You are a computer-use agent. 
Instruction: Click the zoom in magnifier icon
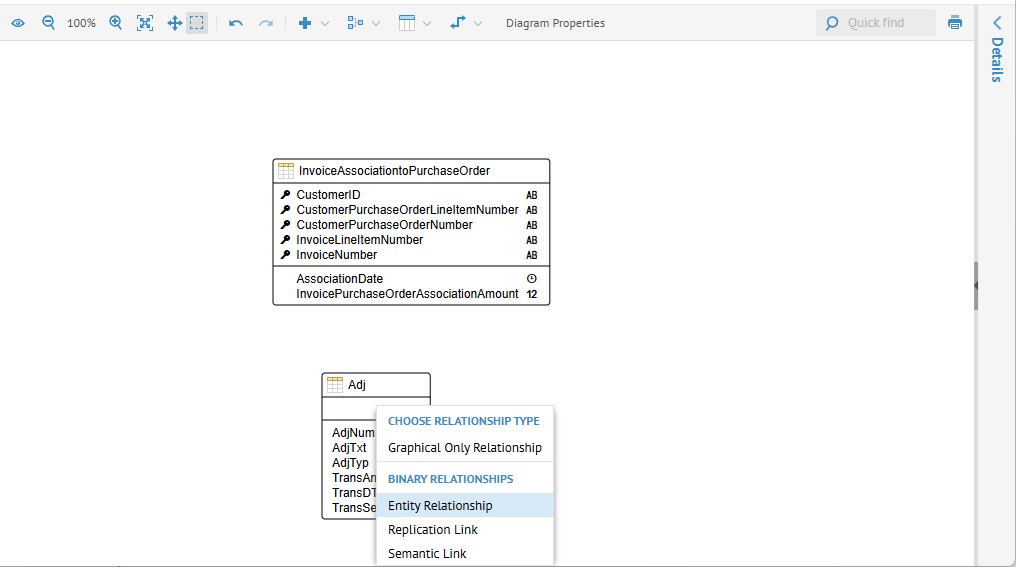tap(116, 23)
